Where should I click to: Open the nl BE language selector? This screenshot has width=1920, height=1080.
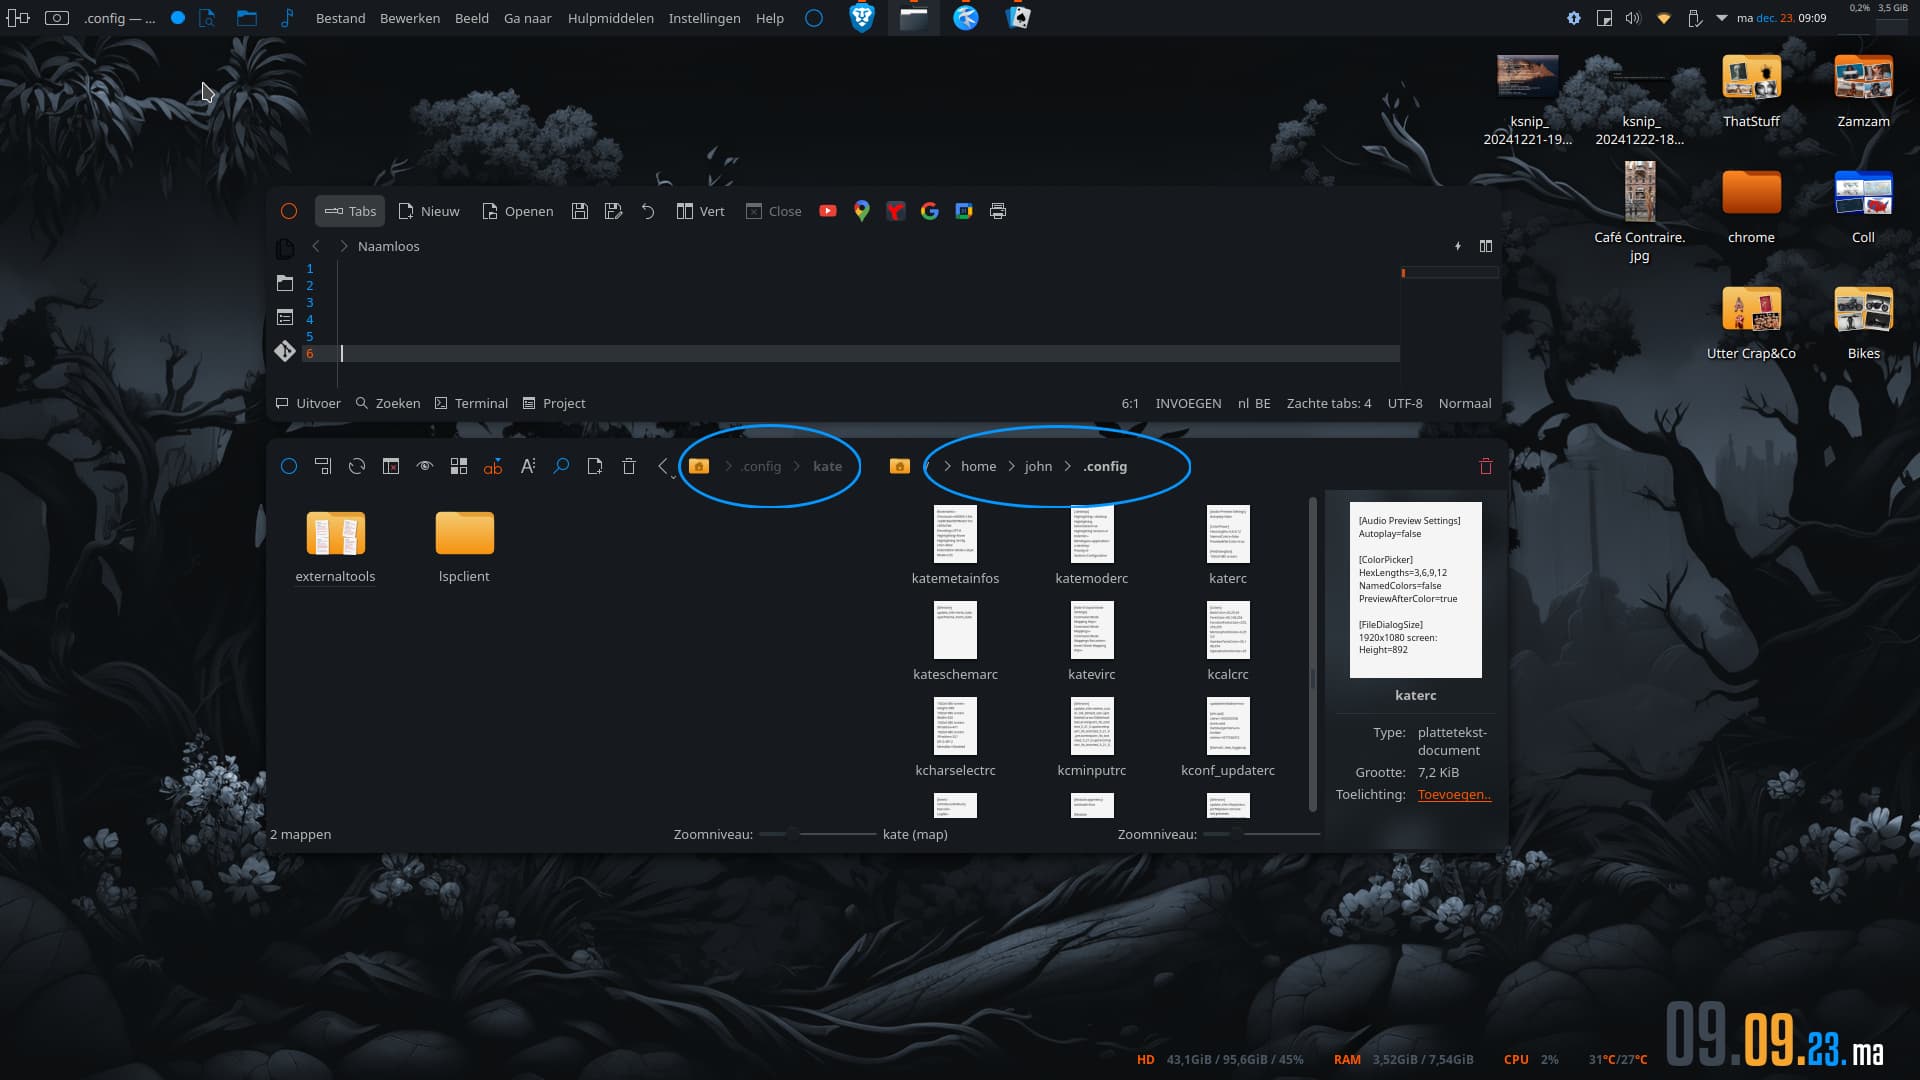1254,403
